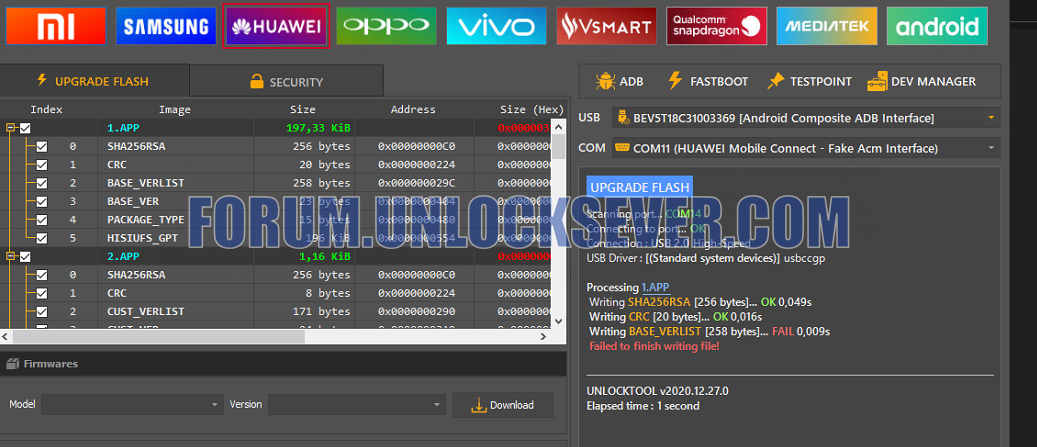Uncheck the CRC 8 bytes row checkbox
Viewport: 1037px width, 447px height.
42,293
